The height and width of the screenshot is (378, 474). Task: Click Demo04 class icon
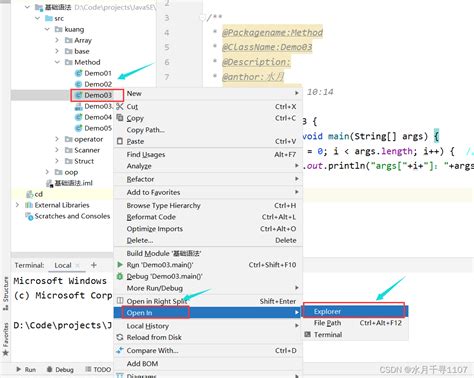(79, 117)
